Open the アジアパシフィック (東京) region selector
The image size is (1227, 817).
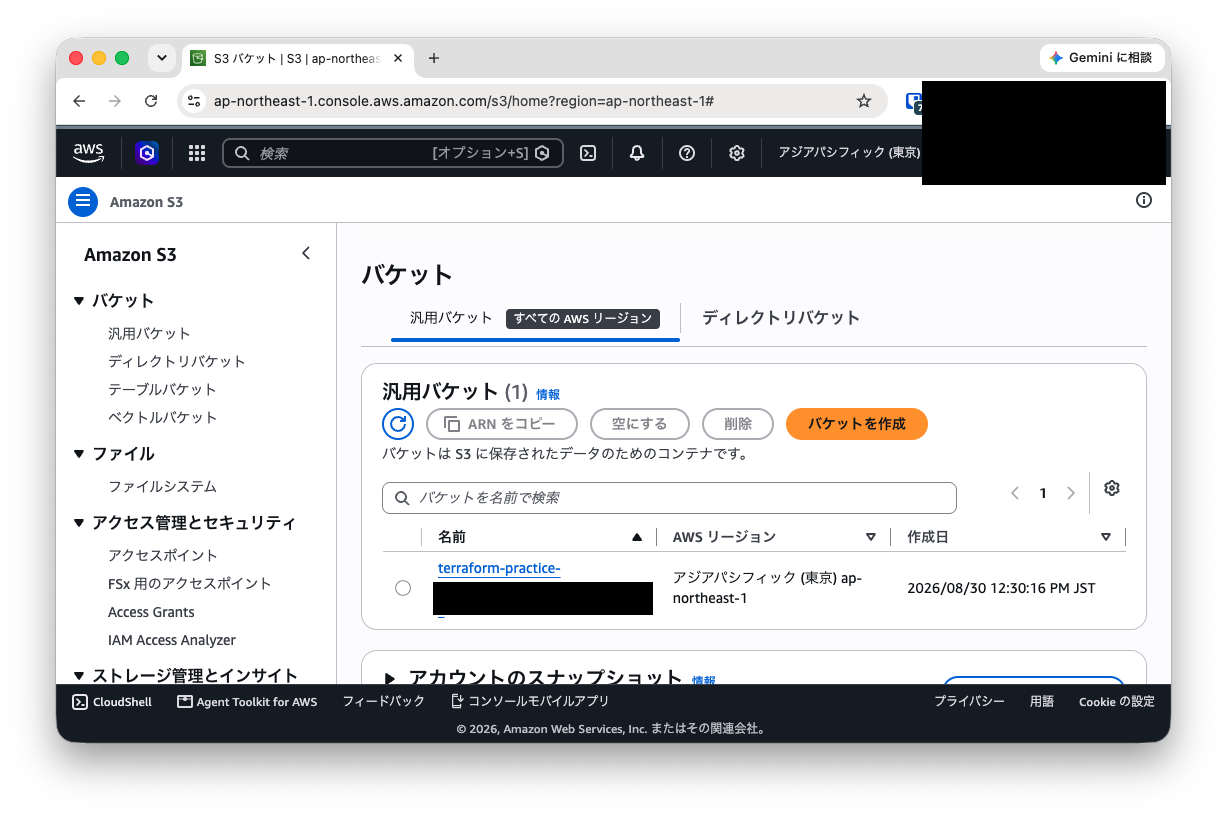(849, 153)
